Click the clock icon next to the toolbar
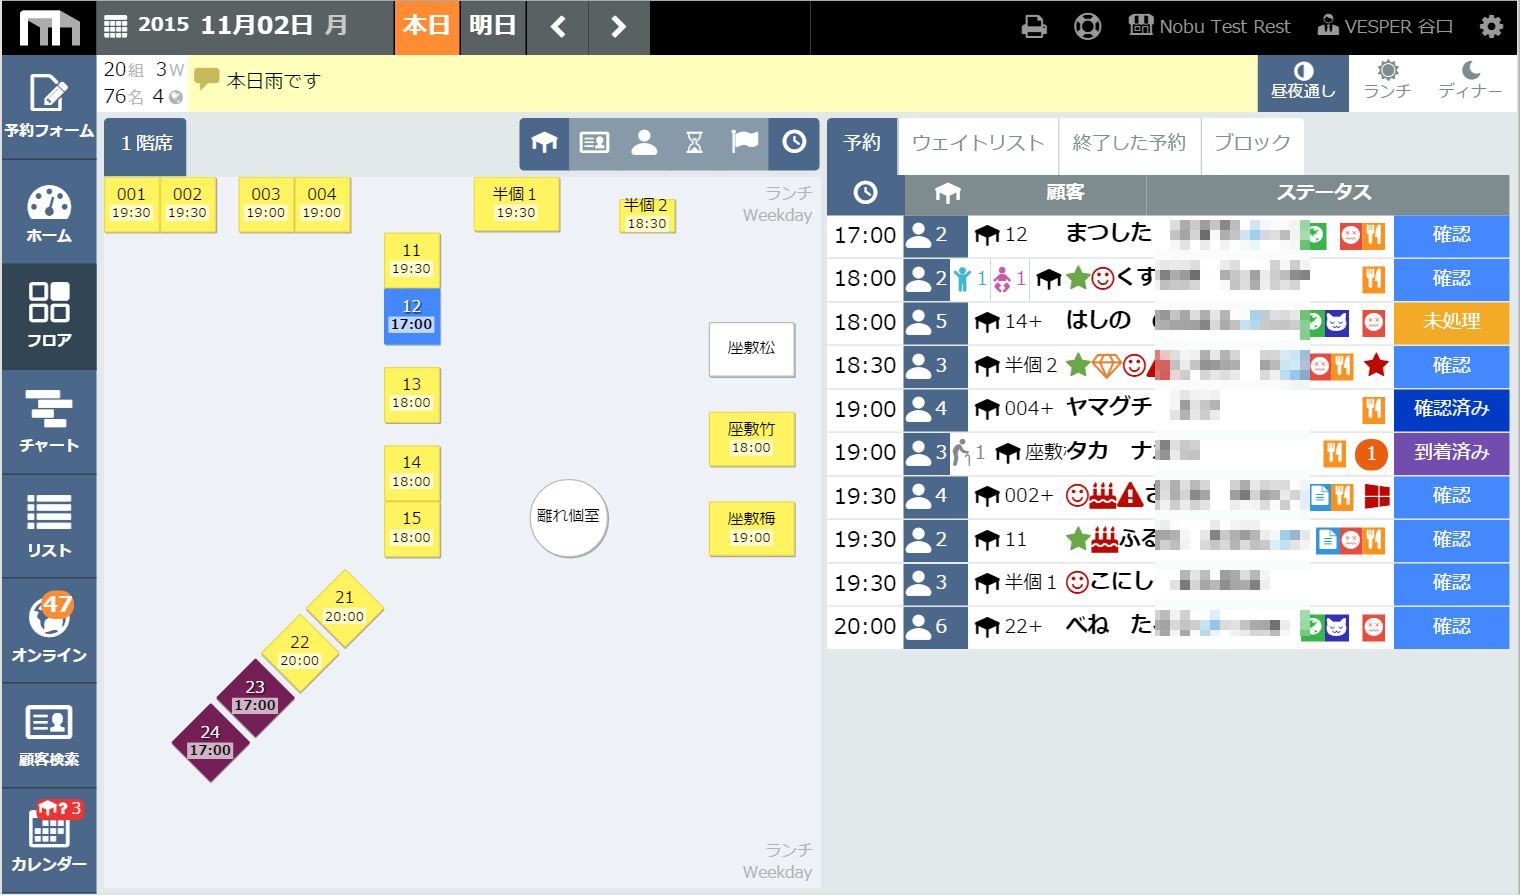The width and height of the screenshot is (1520, 895). (794, 143)
